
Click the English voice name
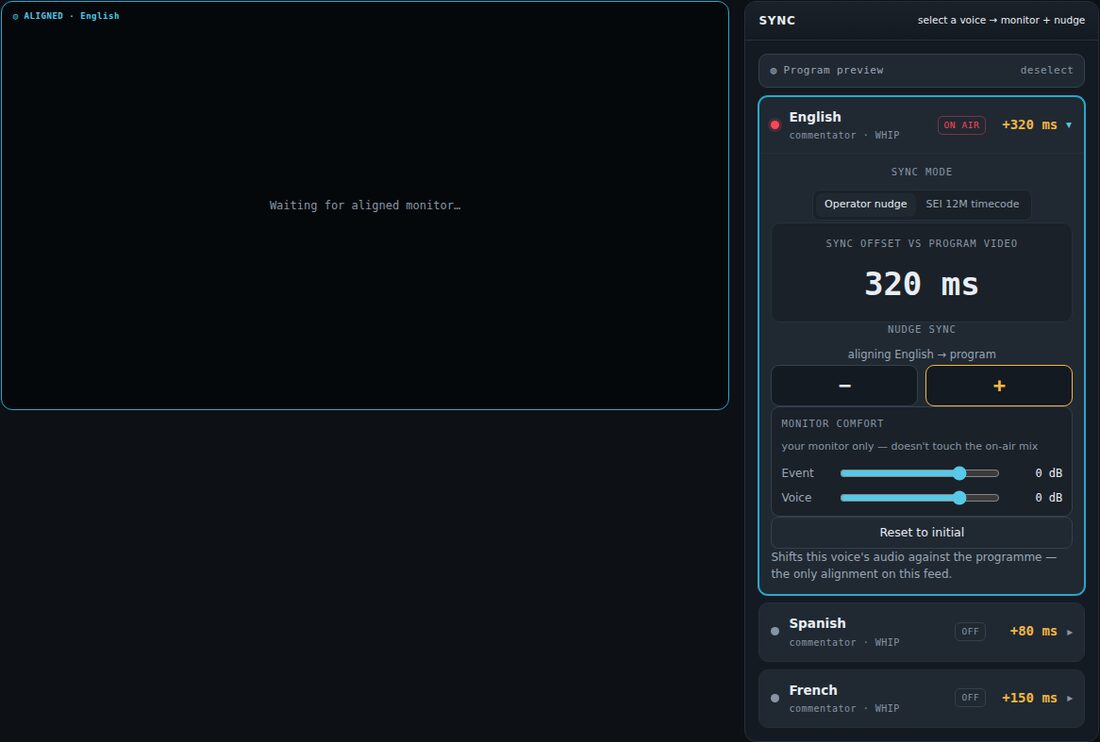(814, 117)
